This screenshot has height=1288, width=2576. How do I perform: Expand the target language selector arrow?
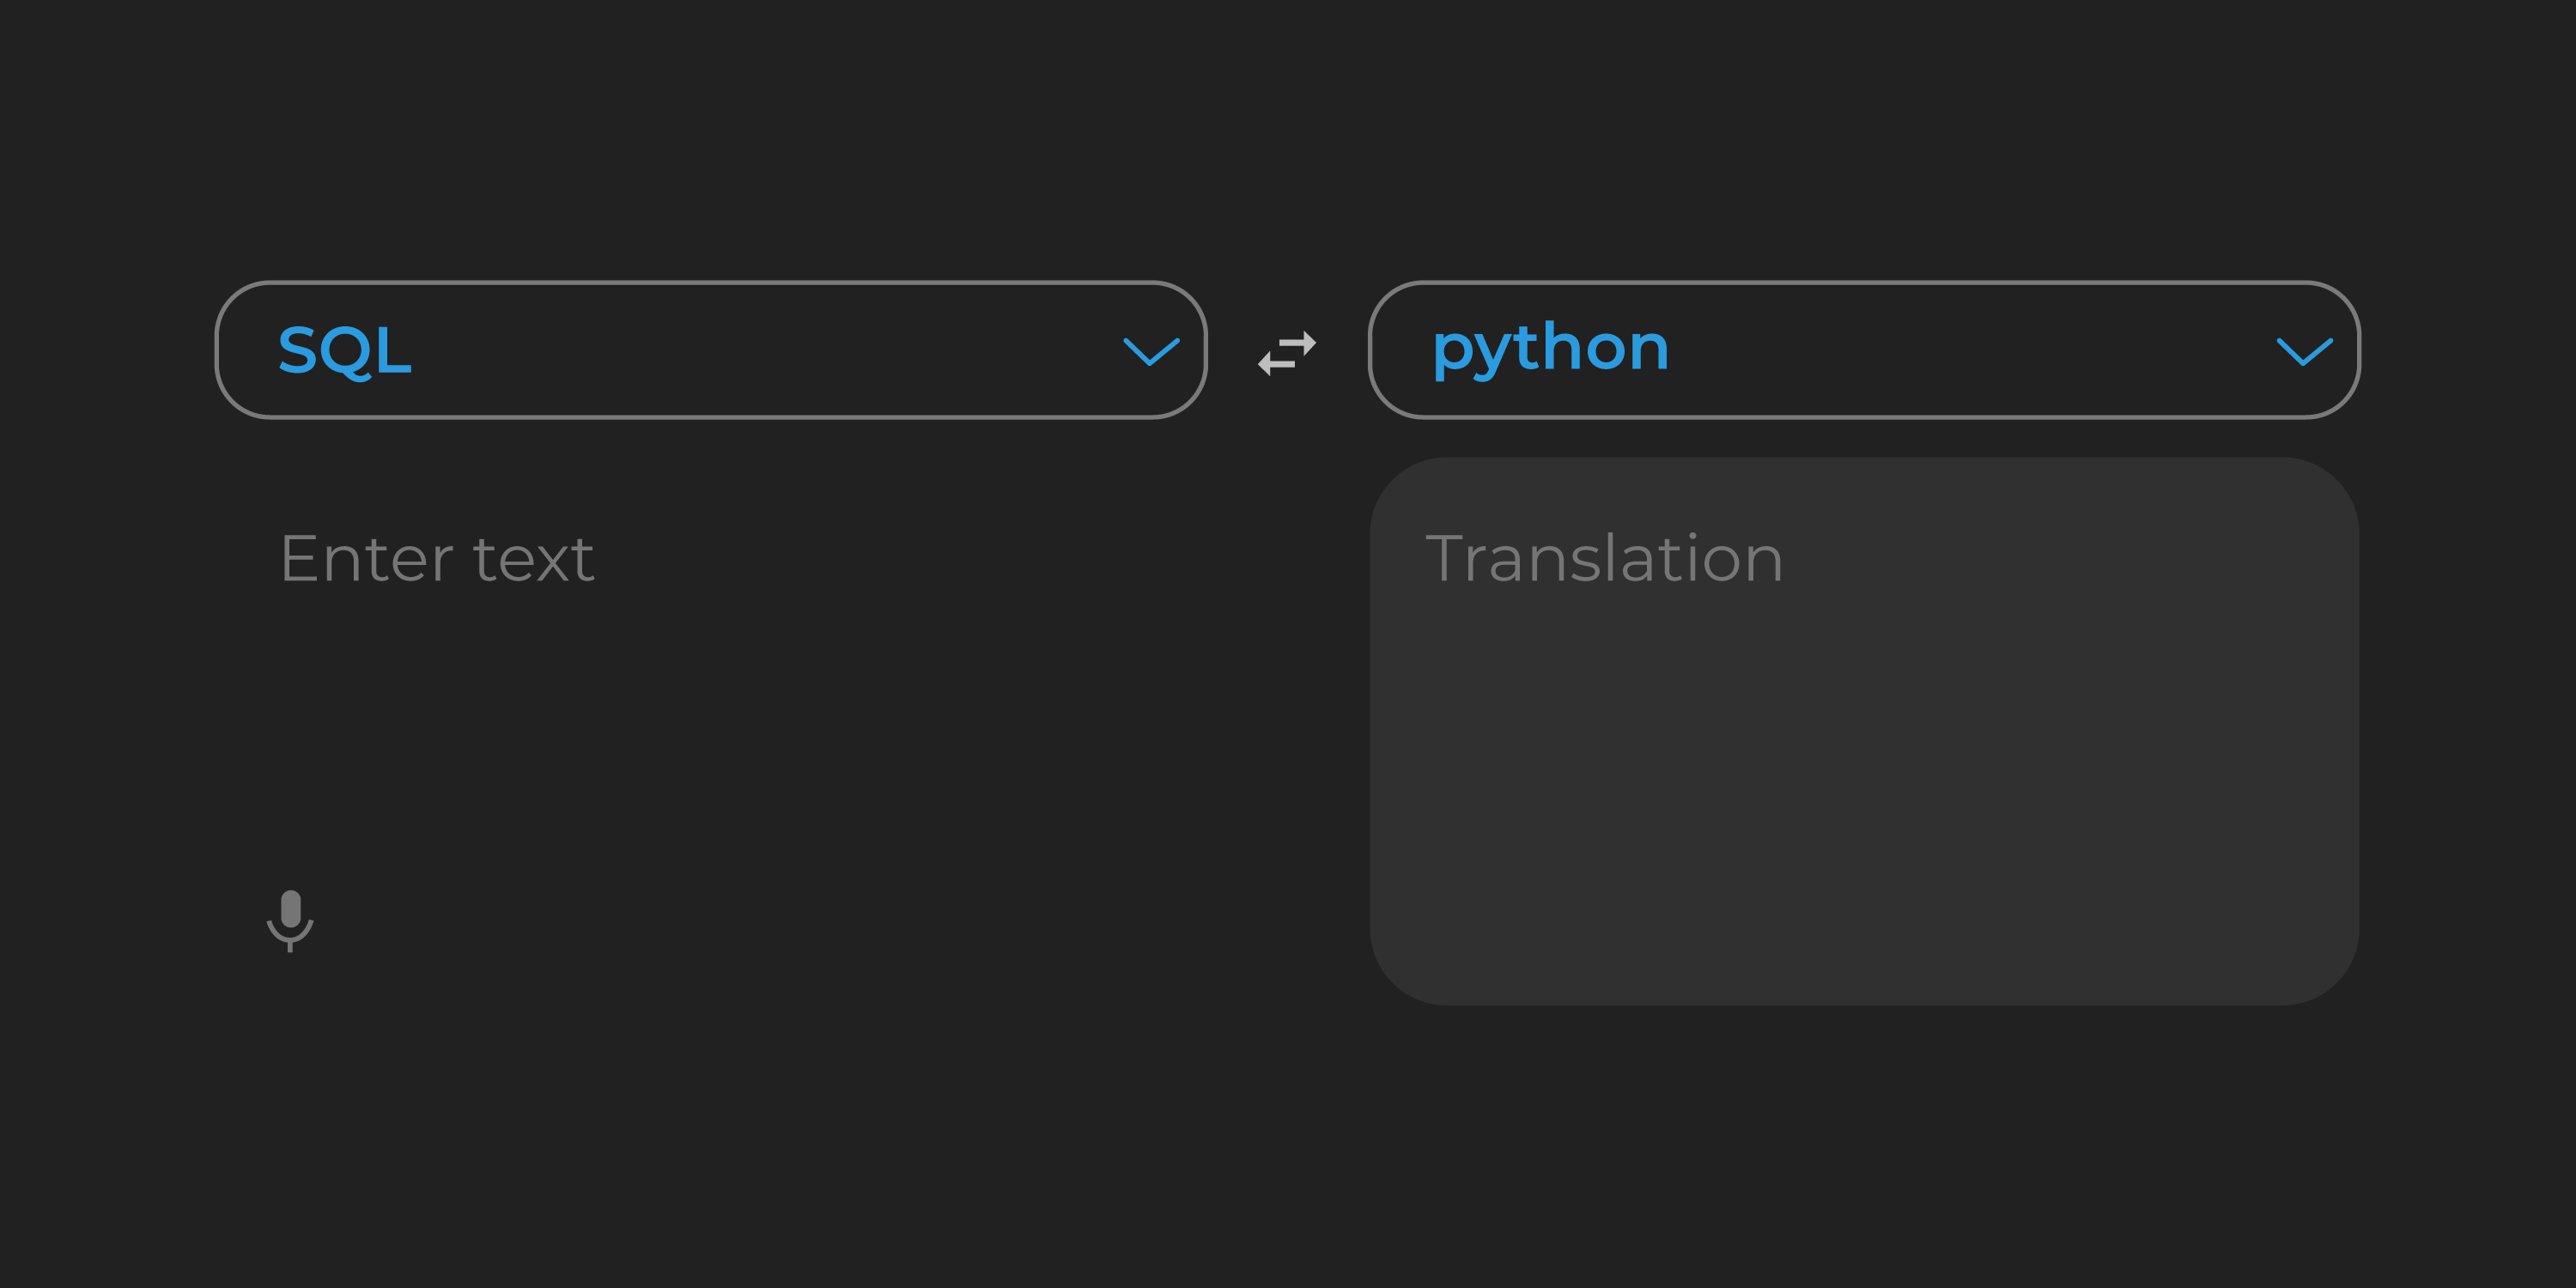point(2304,351)
